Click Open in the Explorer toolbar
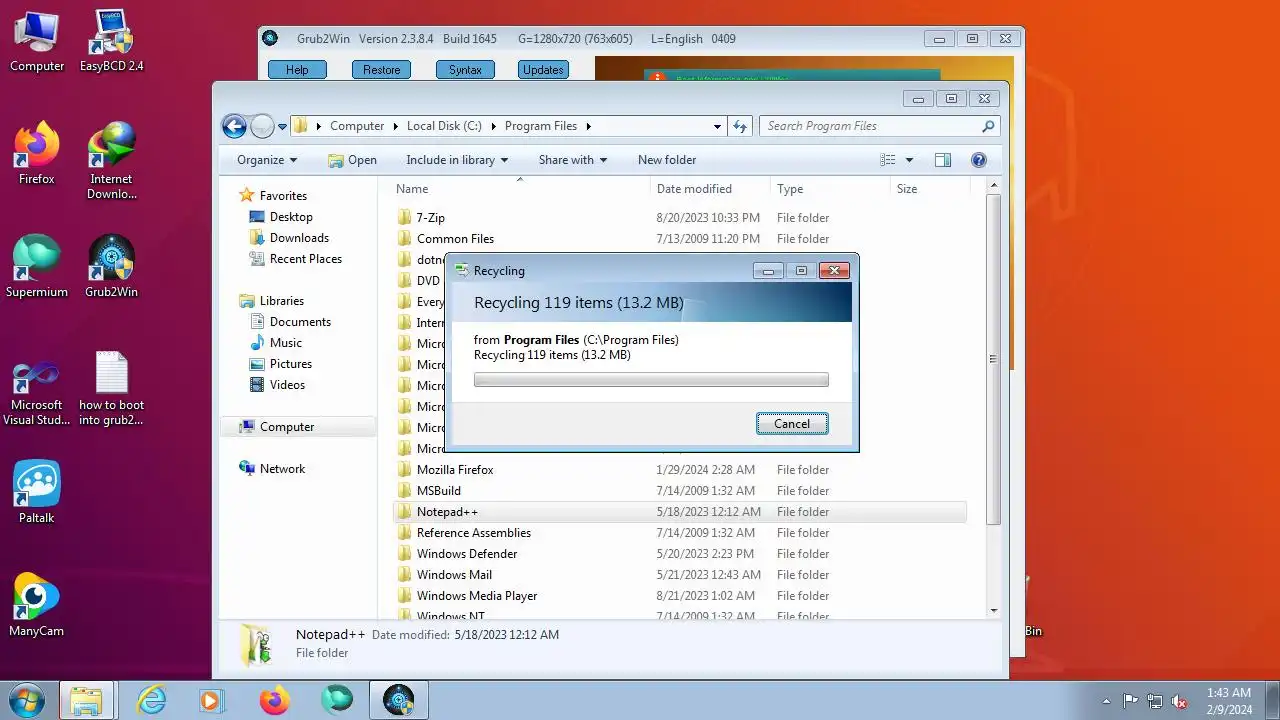1280x720 pixels. point(352,160)
